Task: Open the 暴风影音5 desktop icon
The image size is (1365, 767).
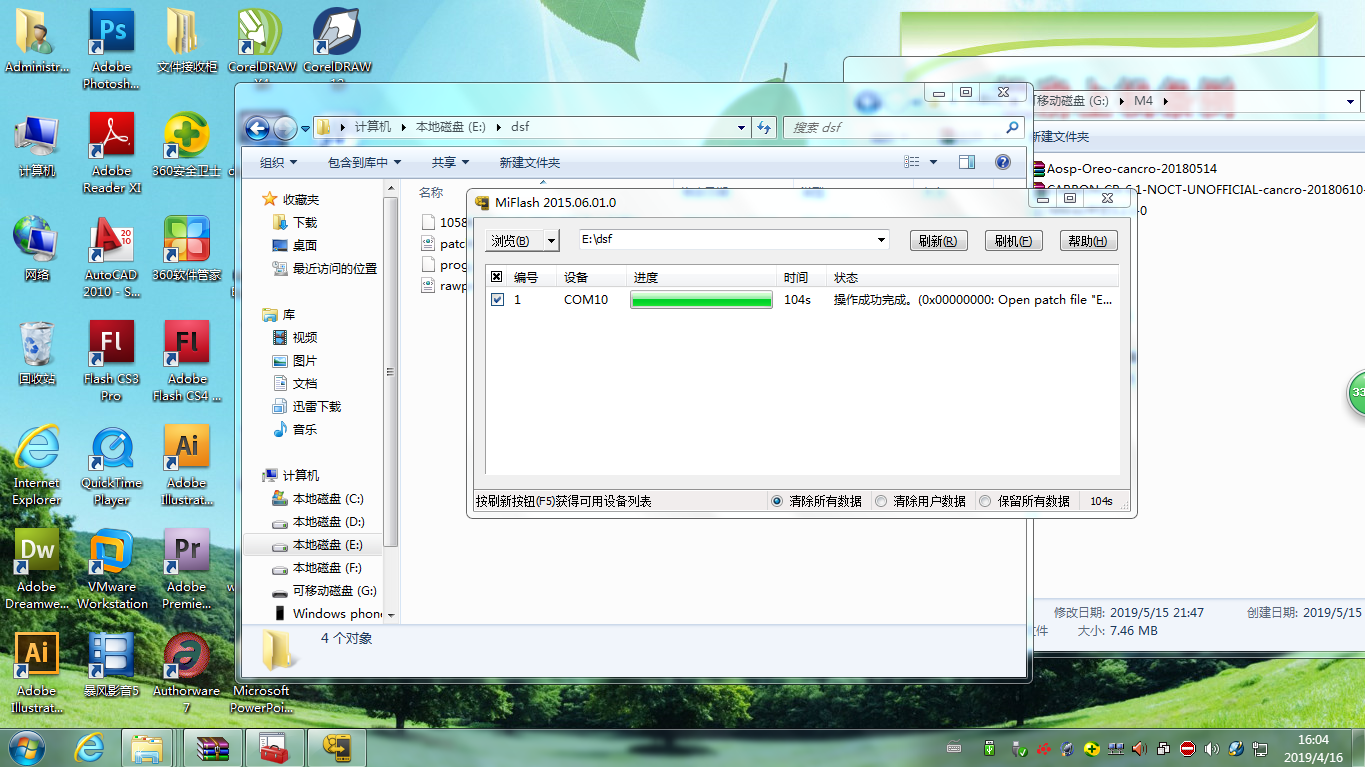Action: [x=111, y=666]
